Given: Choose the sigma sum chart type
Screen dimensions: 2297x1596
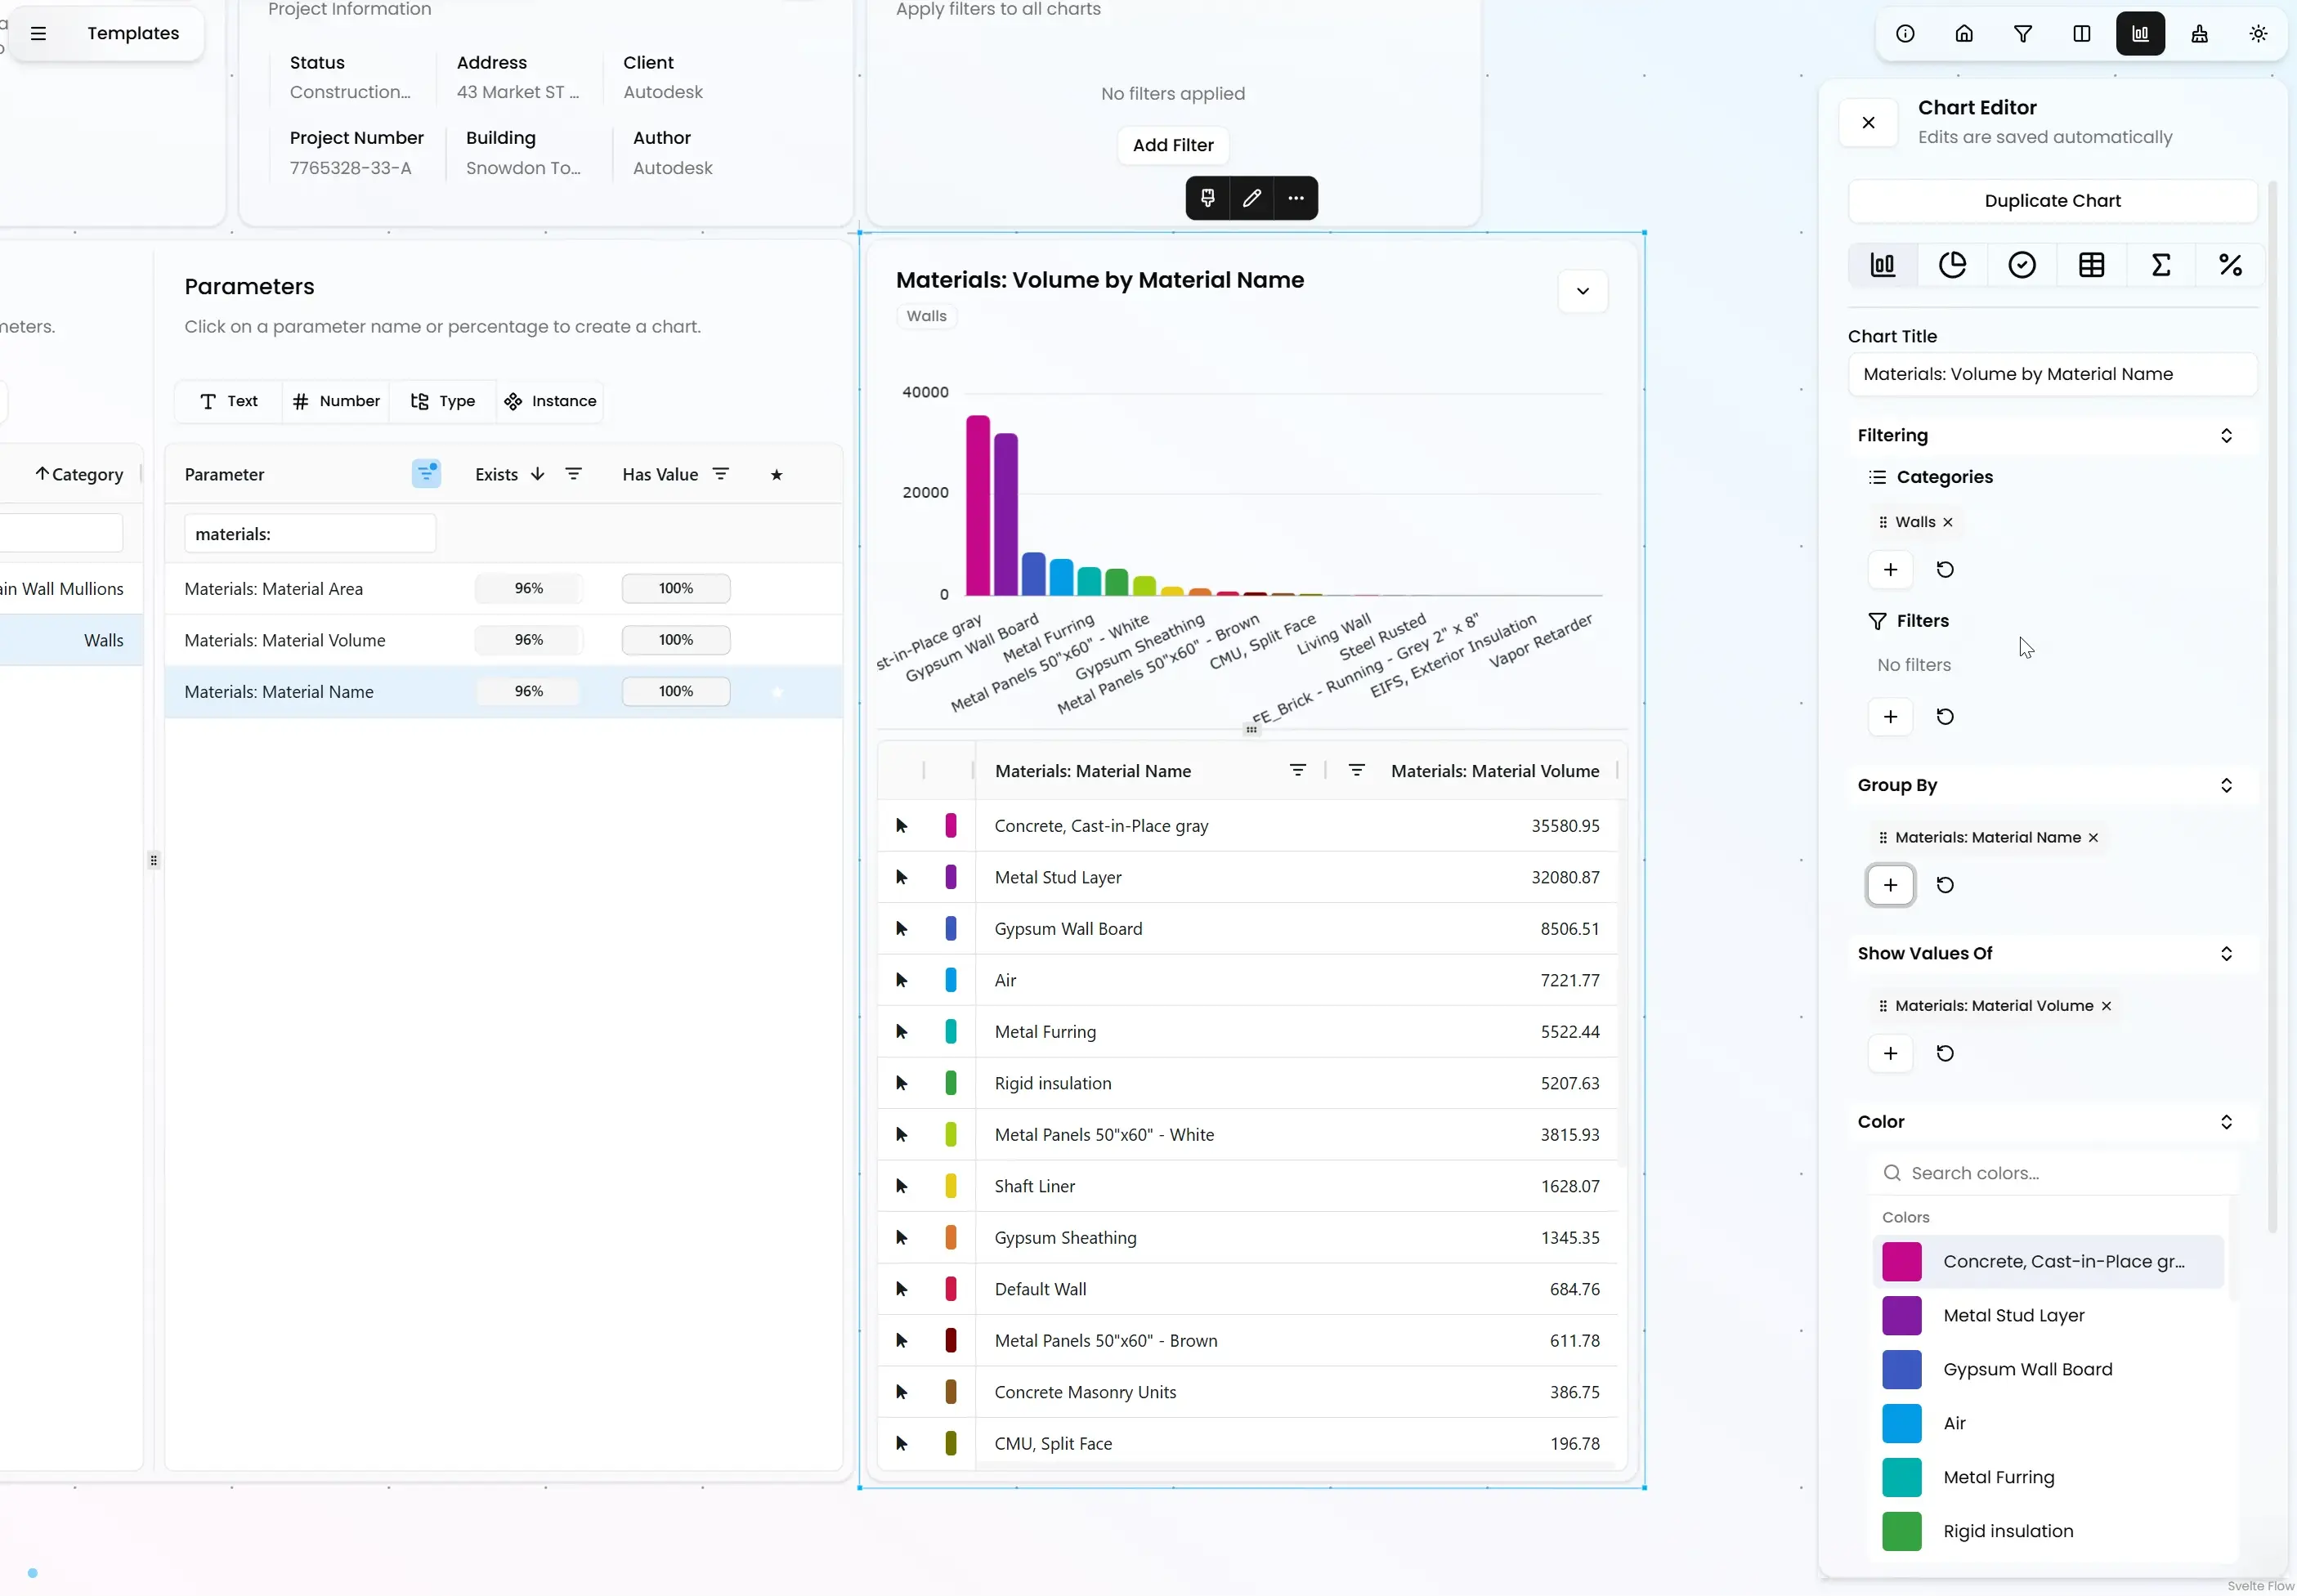Looking at the screenshot, I should (x=2160, y=265).
